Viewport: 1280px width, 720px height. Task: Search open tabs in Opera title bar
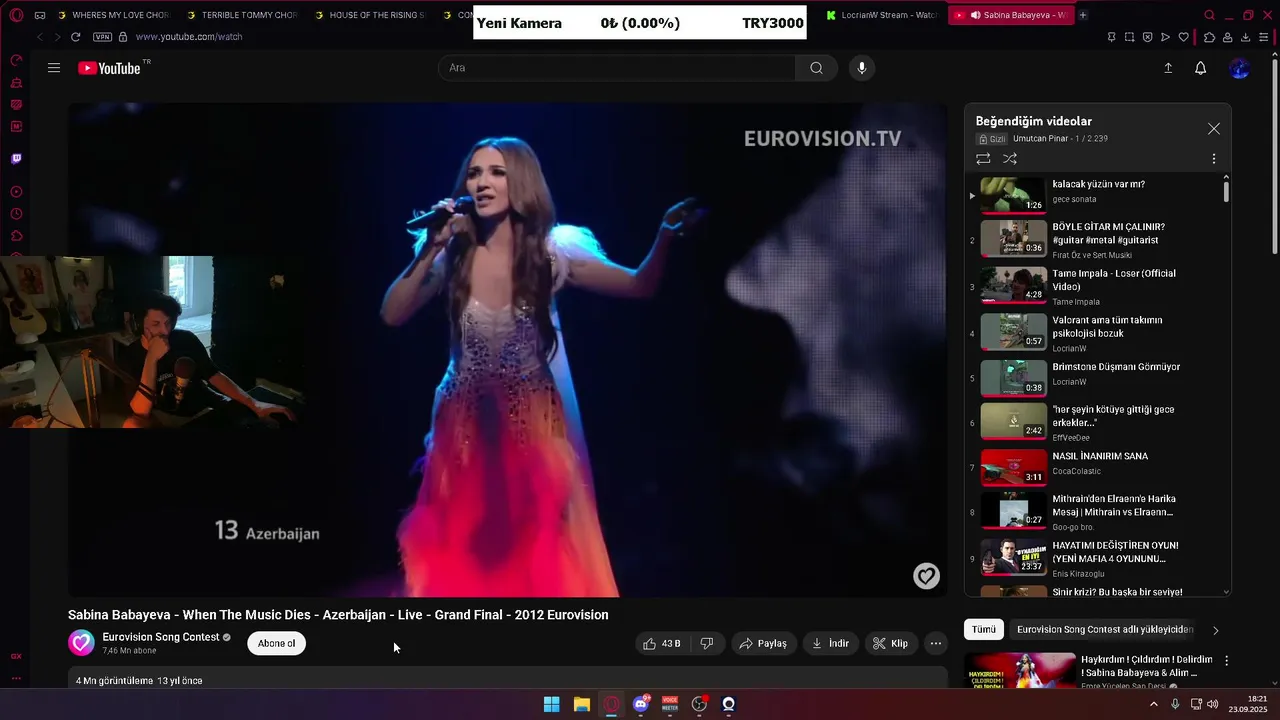pyautogui.click(x=1209, y=15)
